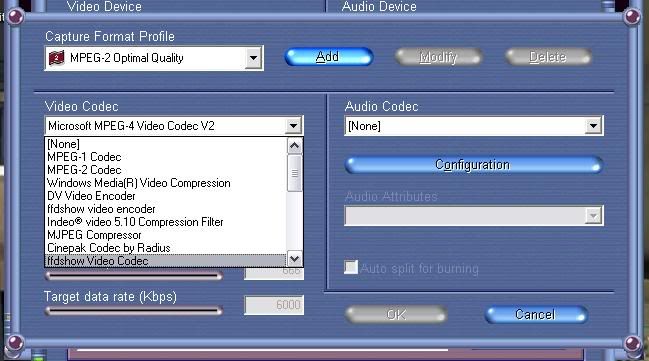Collapse the Video Codec dropdown arrow
The image size is (649, 361).
(293, 125)
